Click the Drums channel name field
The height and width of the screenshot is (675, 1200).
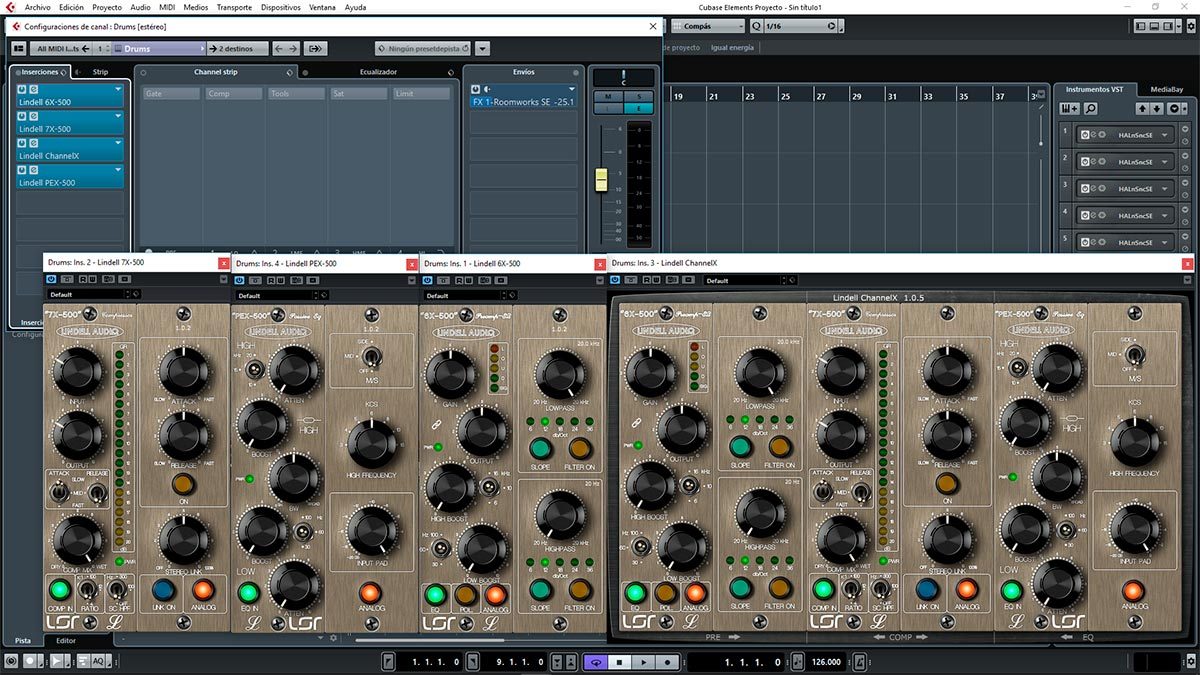tap(157, 48)
